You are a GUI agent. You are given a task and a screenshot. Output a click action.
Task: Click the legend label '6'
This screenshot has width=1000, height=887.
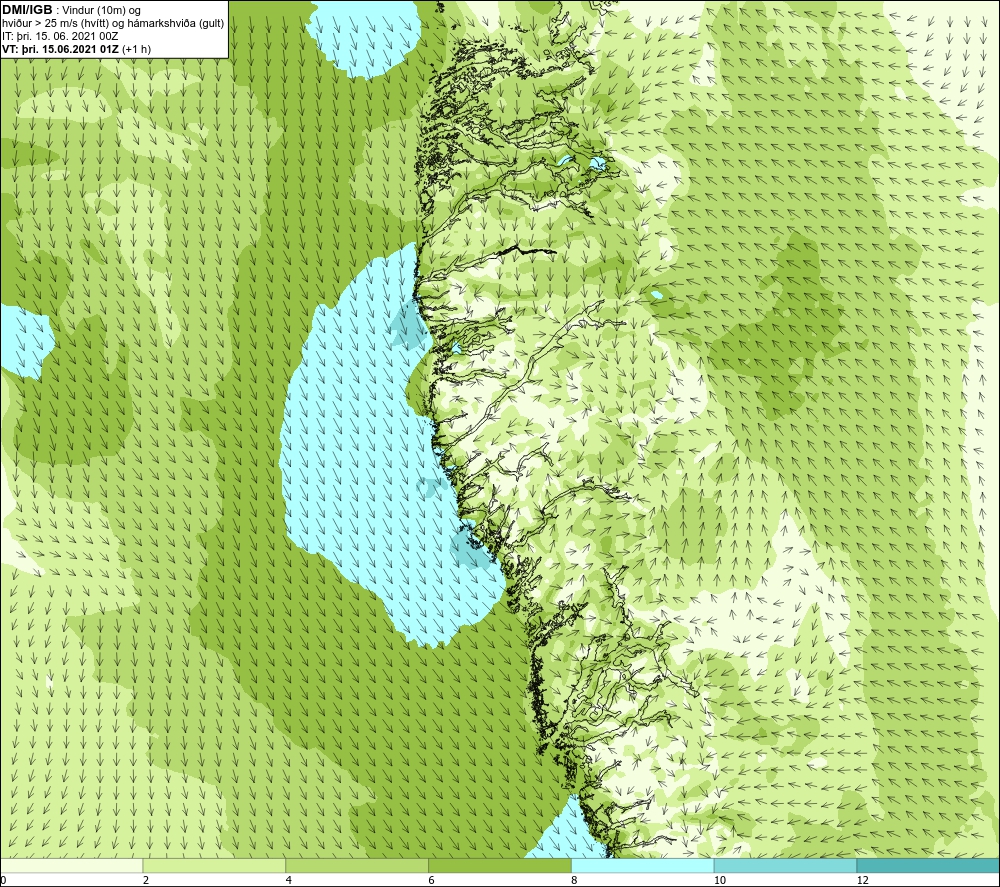pyautogui.click(x=432, y=880)
